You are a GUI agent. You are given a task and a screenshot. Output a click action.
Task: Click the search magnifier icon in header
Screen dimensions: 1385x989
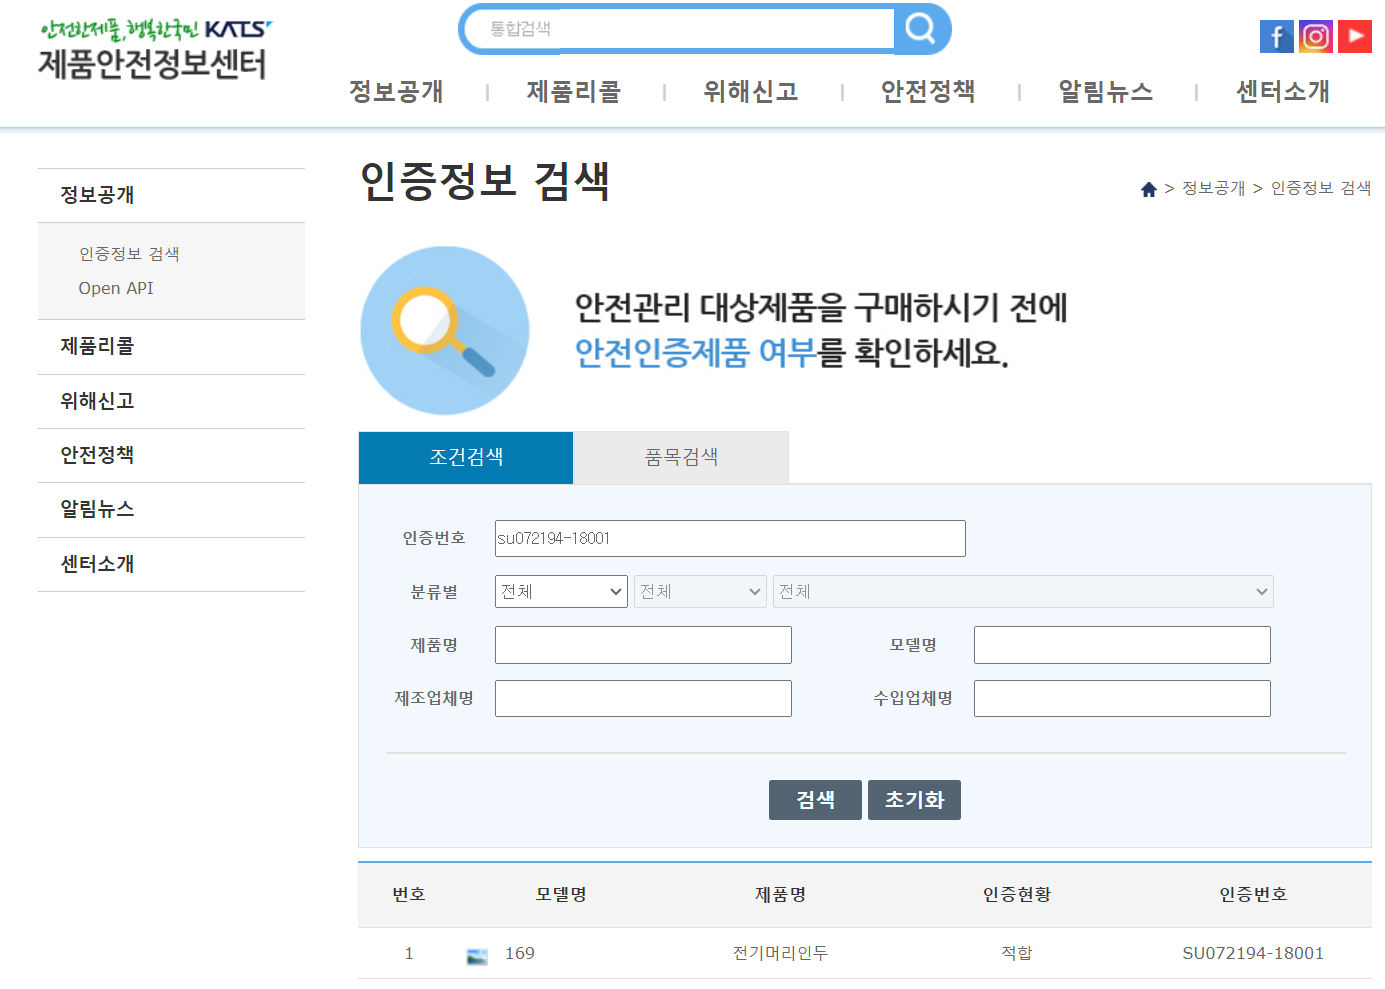click(921, 29)
